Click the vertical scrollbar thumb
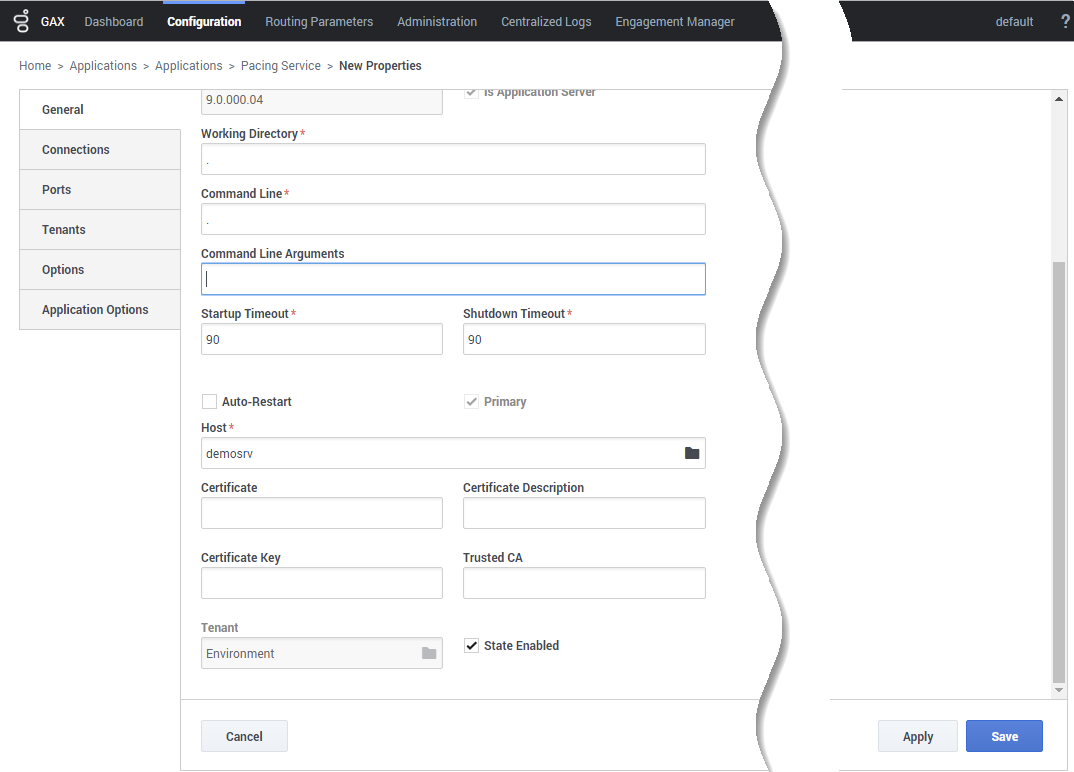Screen dimensions: 1074x772 pos(1059,470)
